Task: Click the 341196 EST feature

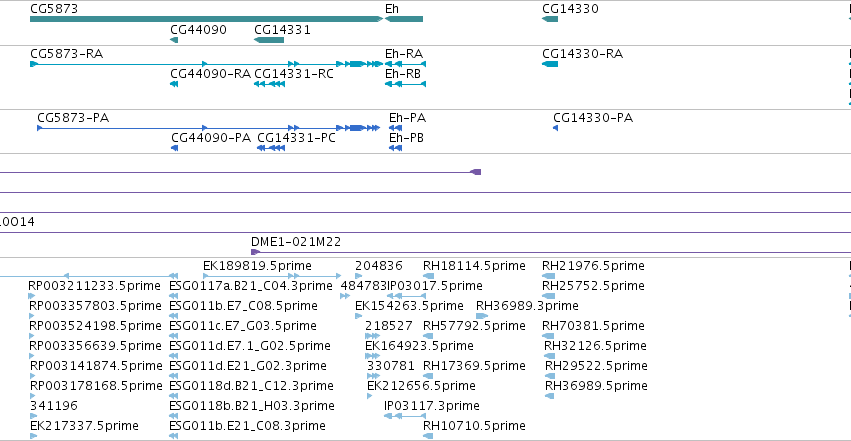Action: 33,417
